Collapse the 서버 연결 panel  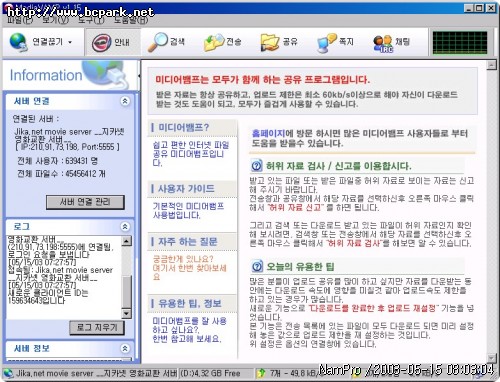click(x=125, y=101)
